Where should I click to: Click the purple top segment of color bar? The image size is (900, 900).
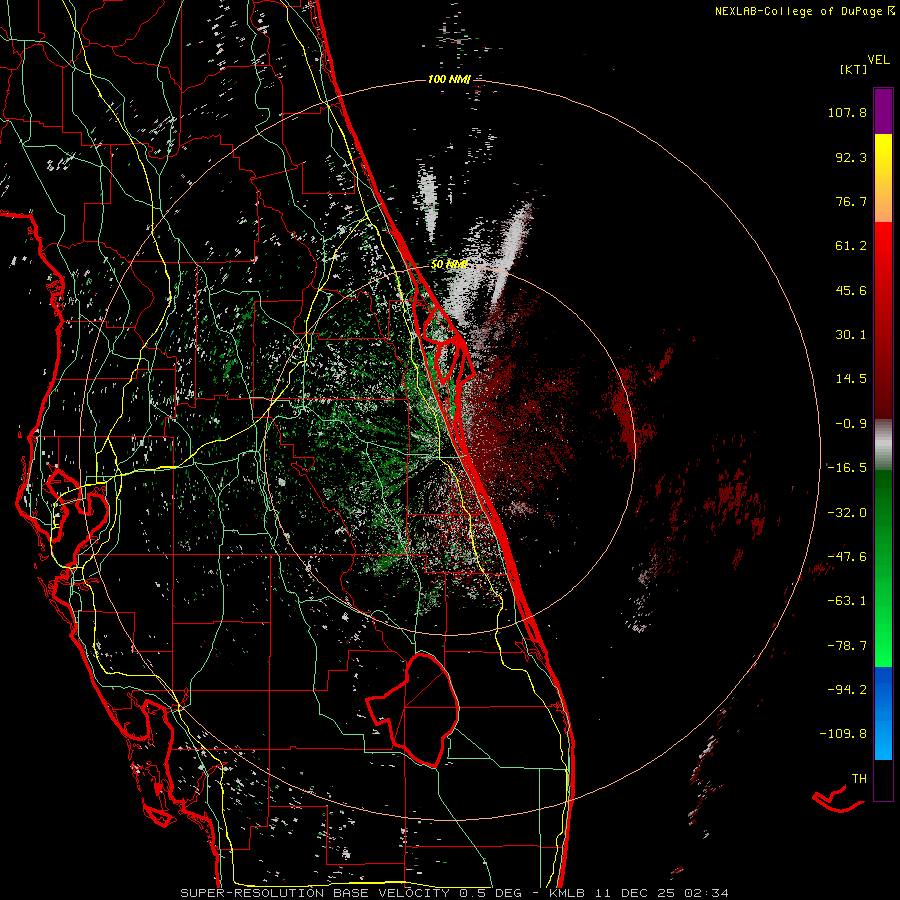883,111
